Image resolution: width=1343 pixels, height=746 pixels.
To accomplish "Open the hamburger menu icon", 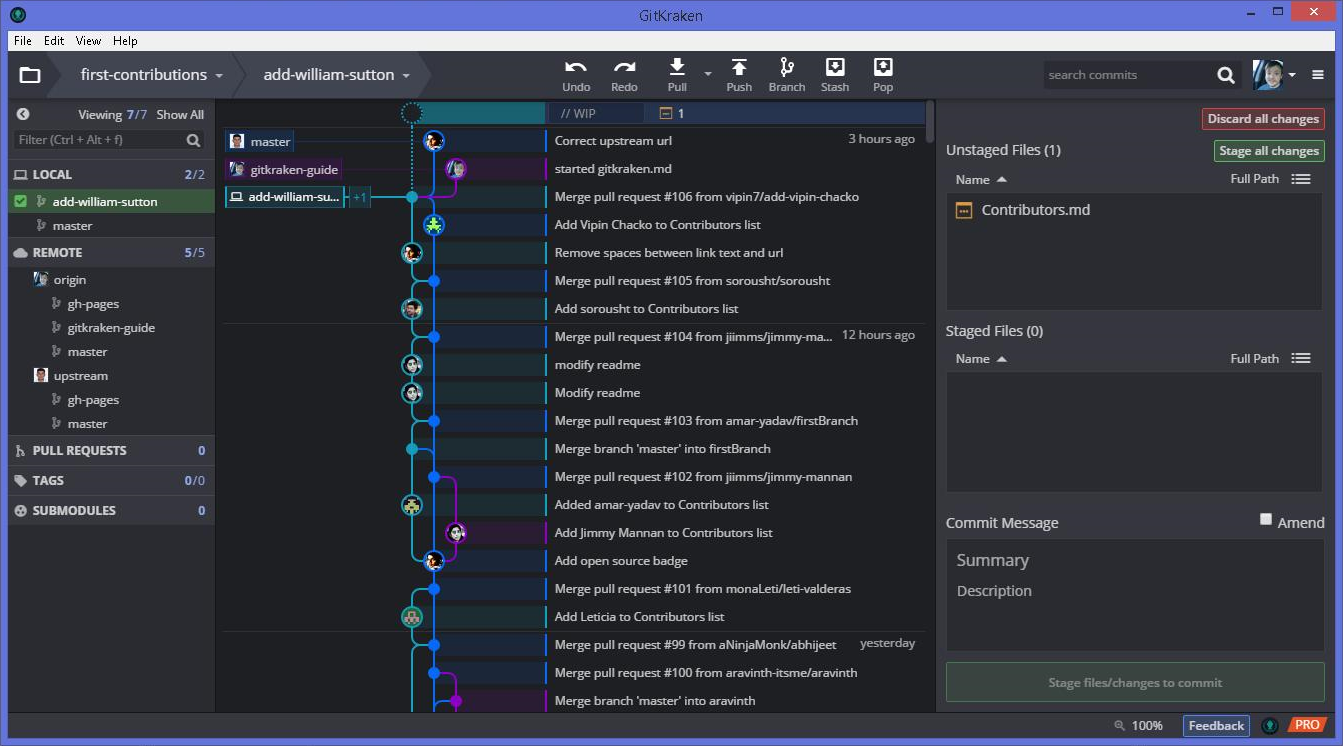I will tap(1317, 75).
